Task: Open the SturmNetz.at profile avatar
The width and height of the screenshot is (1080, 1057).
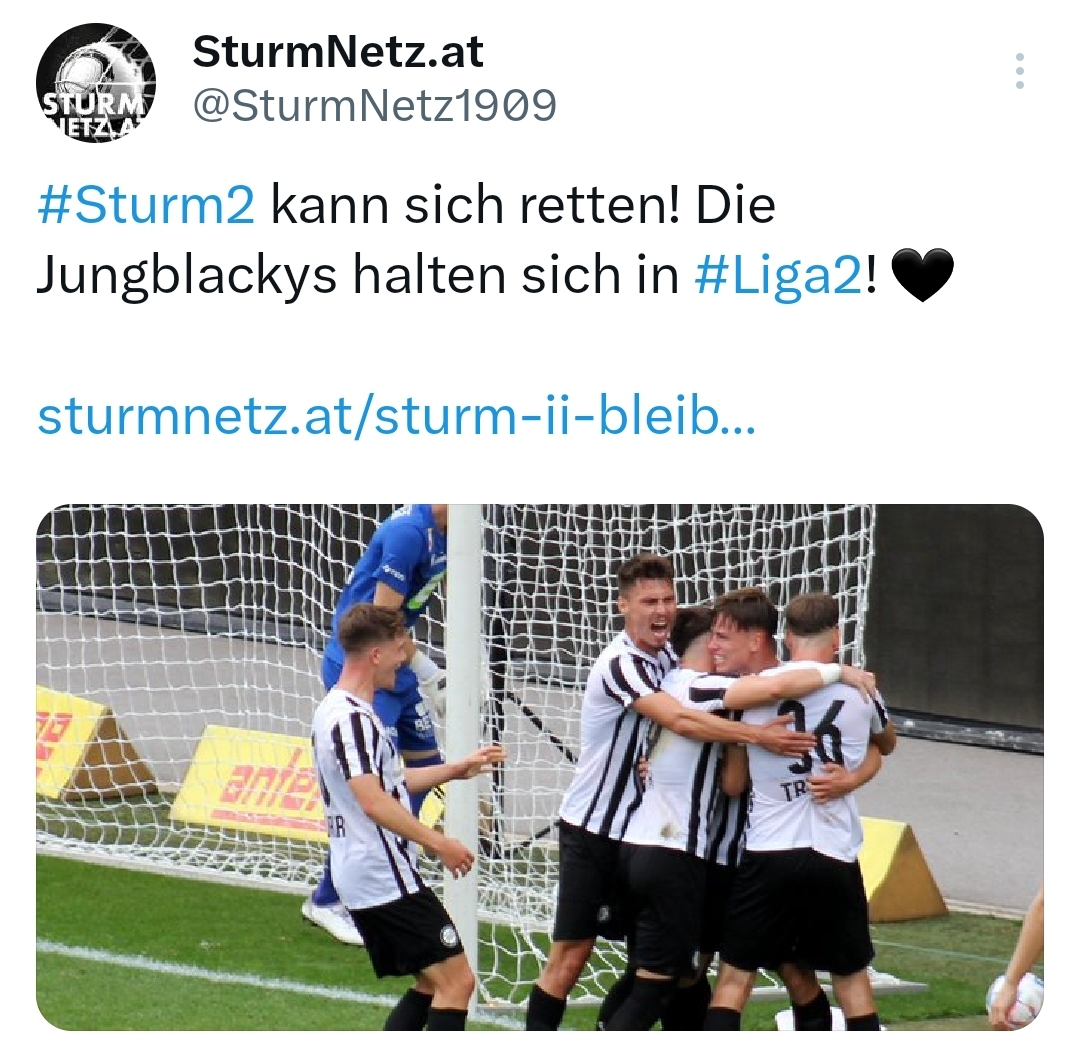Action: (x=96, y=83)
